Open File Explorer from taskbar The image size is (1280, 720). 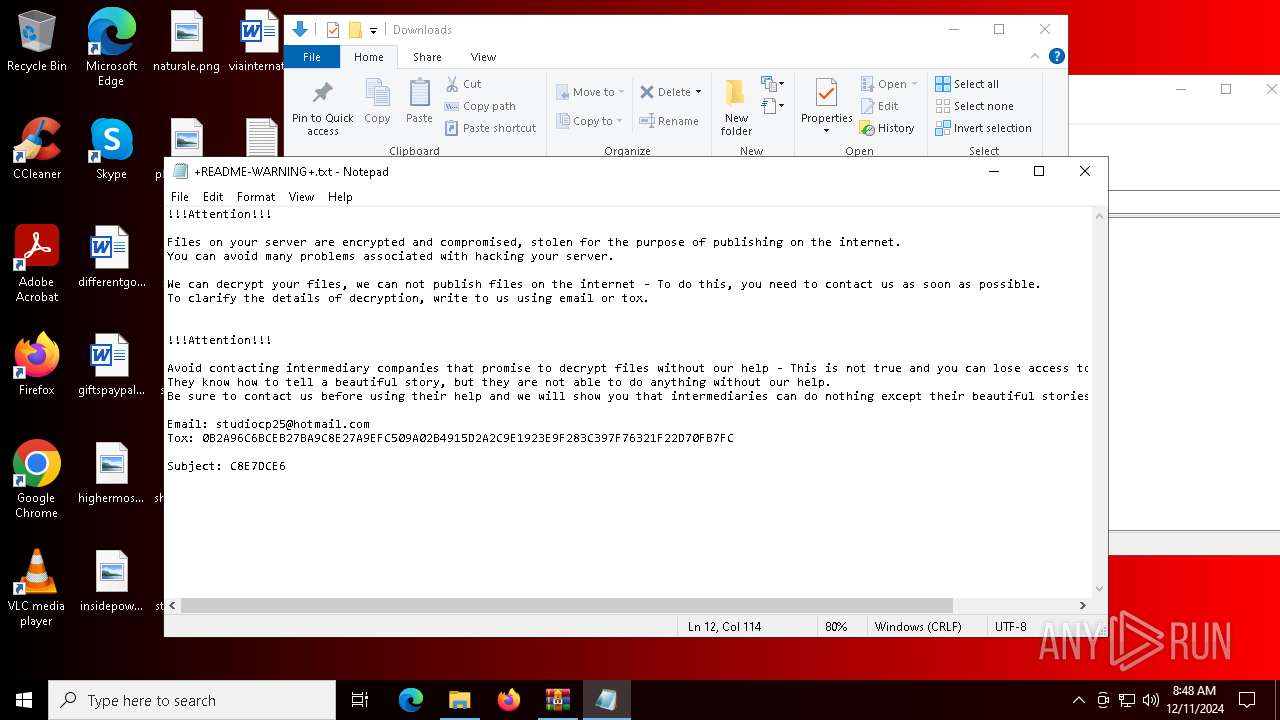point(459,700)
